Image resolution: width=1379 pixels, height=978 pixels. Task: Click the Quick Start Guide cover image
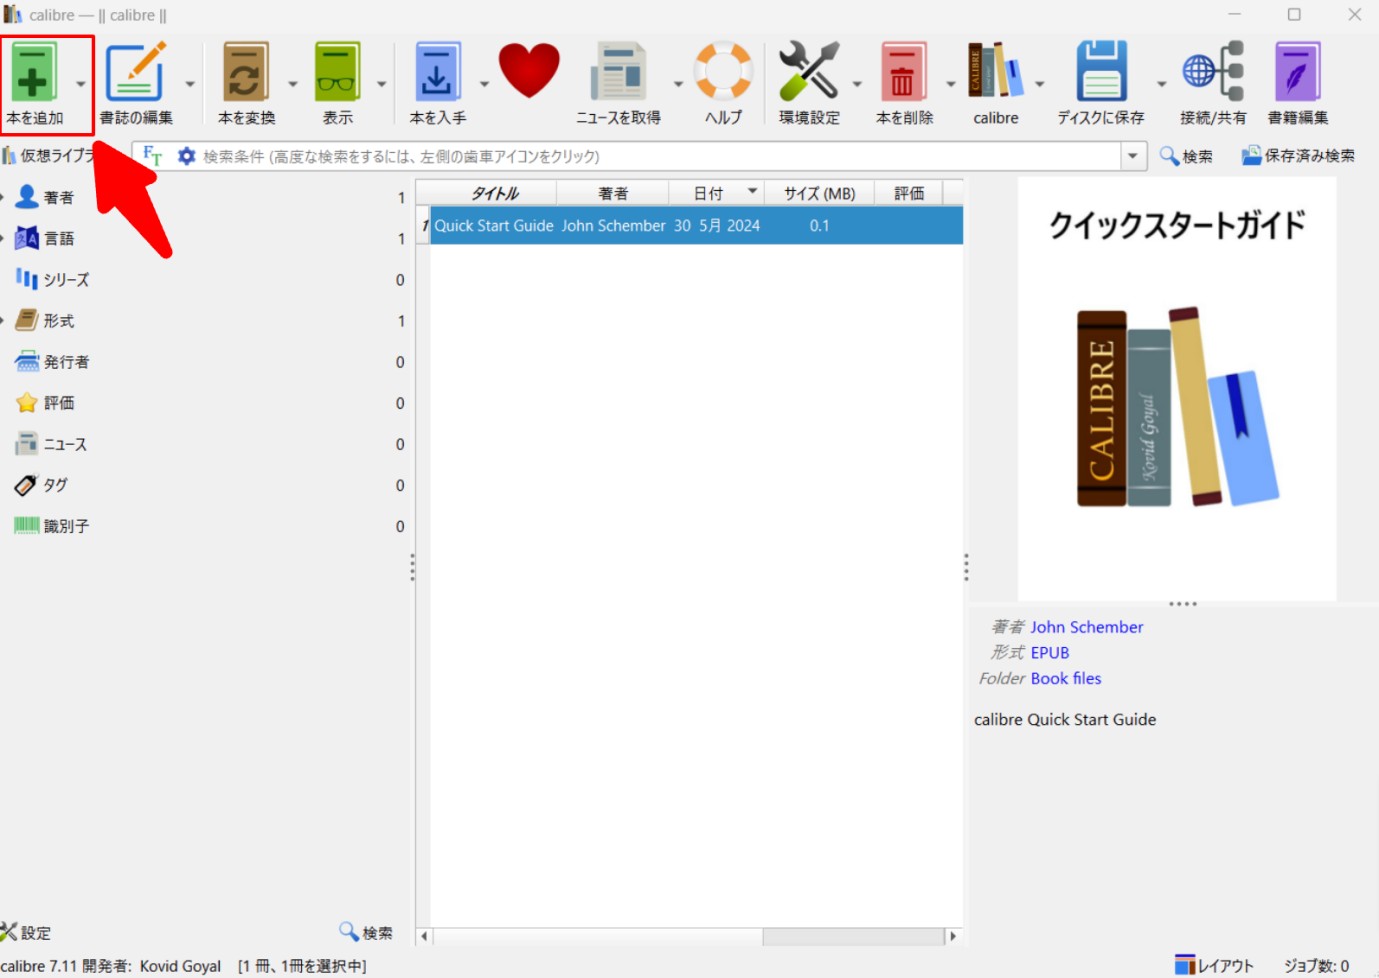1177,389
